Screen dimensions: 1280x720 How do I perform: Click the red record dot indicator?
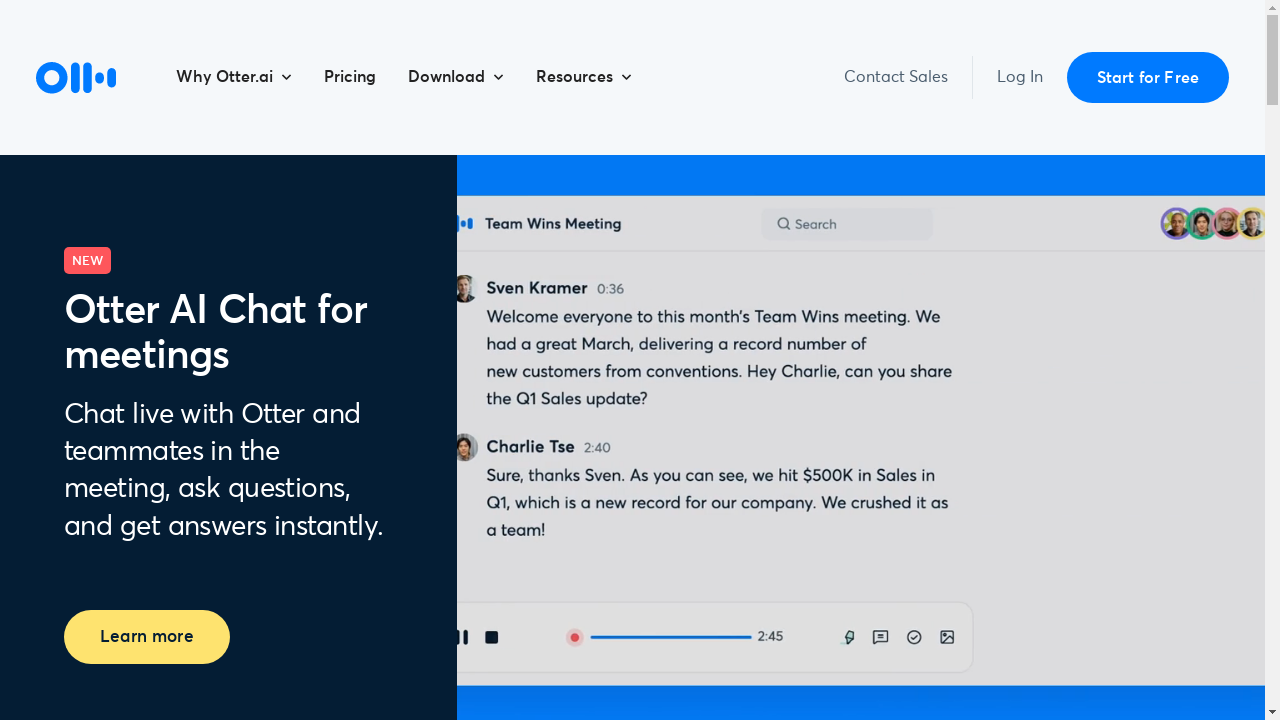(575, 637)
